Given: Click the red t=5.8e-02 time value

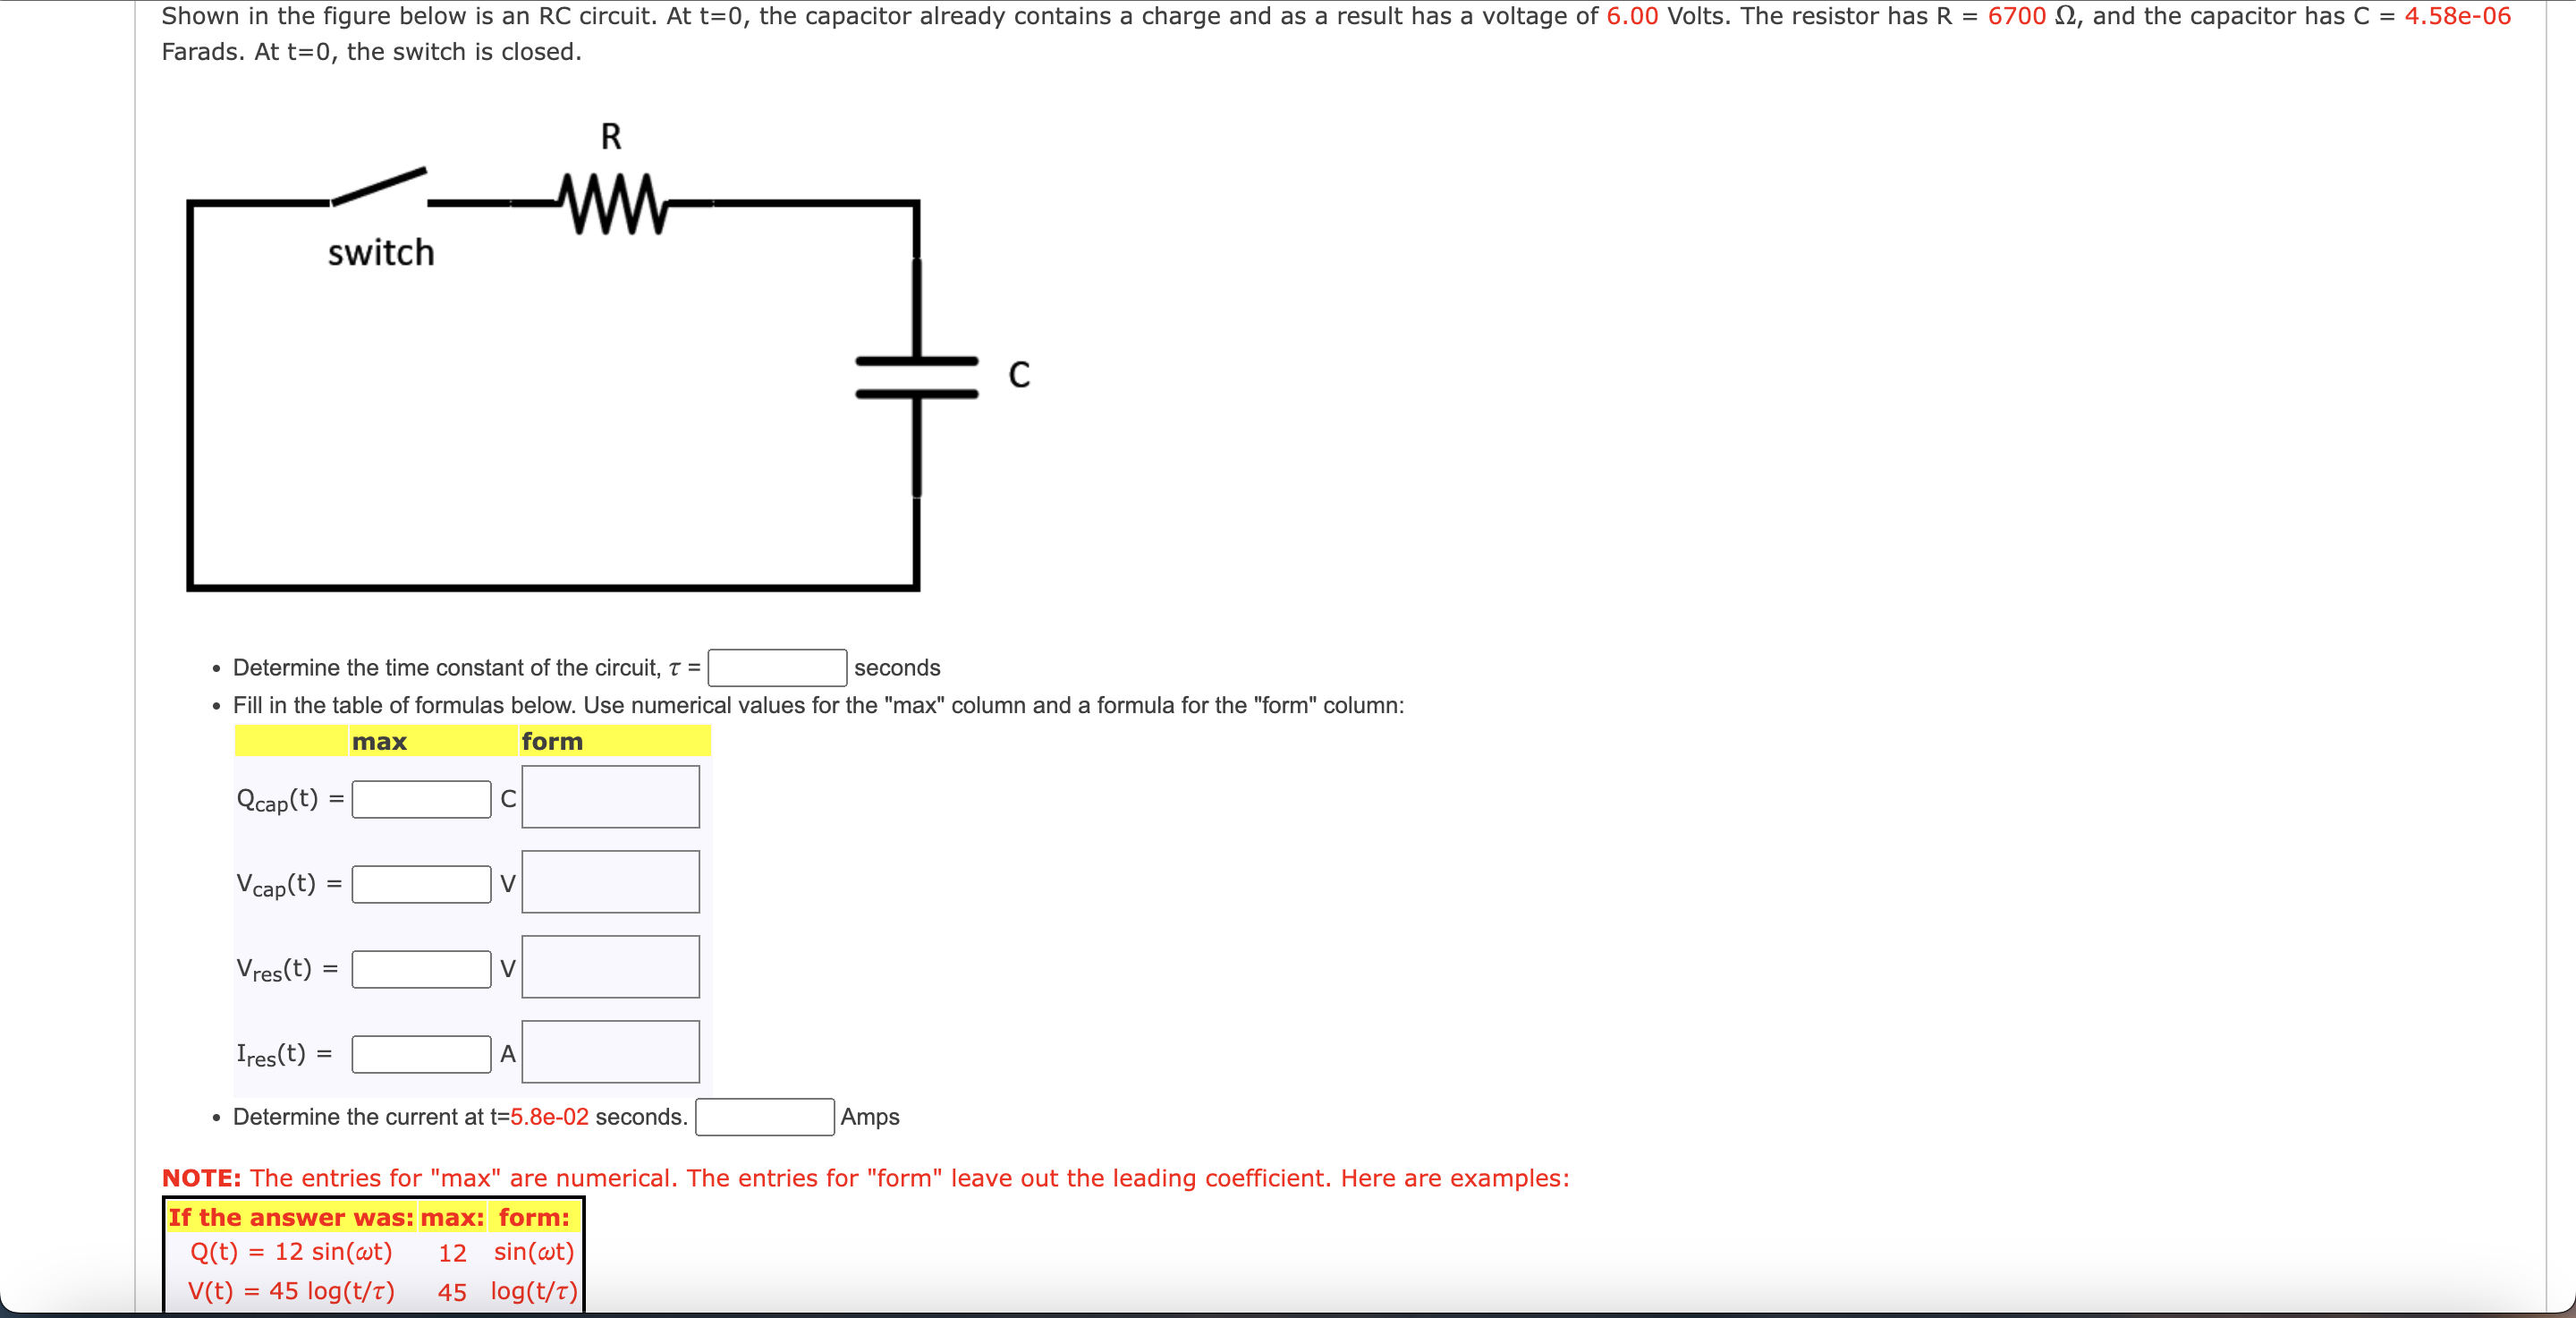Looking at the screenshot, I should pos(549,1117).
